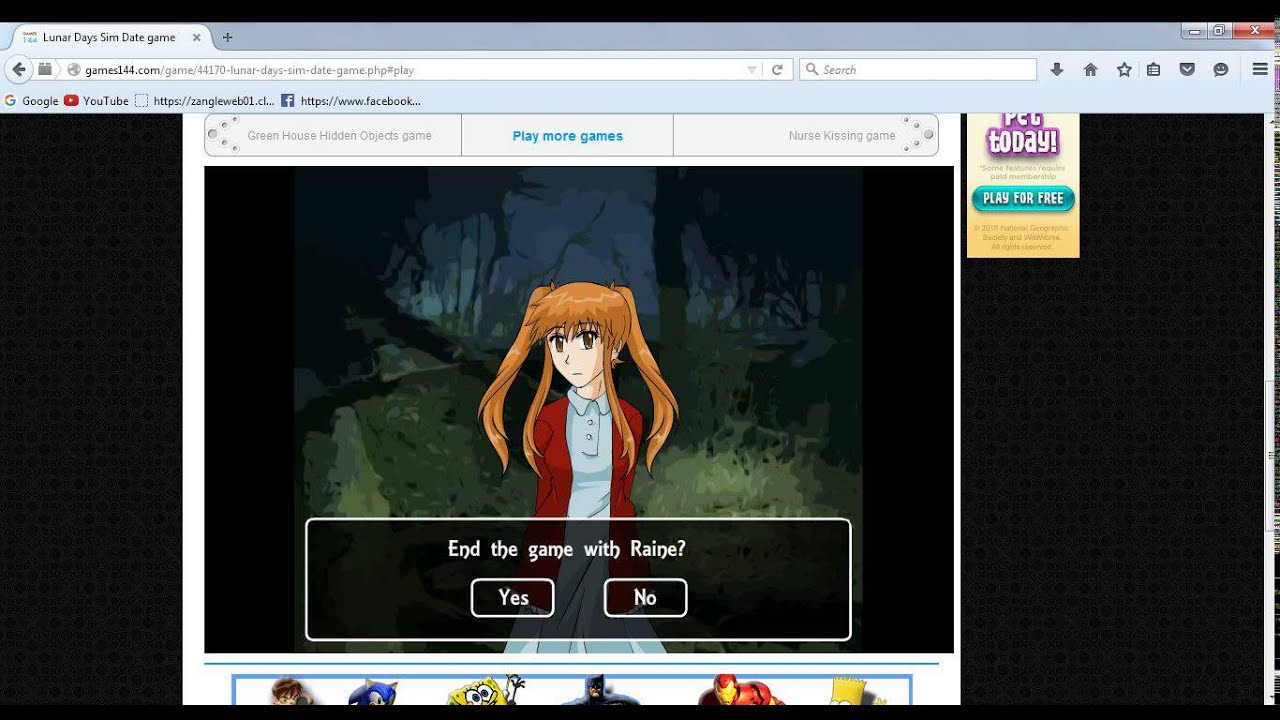Close the Lunar Days Sim Date tab
This screenshot has width=1280, height=720.
pyautogui.click(x=197, y=37)
